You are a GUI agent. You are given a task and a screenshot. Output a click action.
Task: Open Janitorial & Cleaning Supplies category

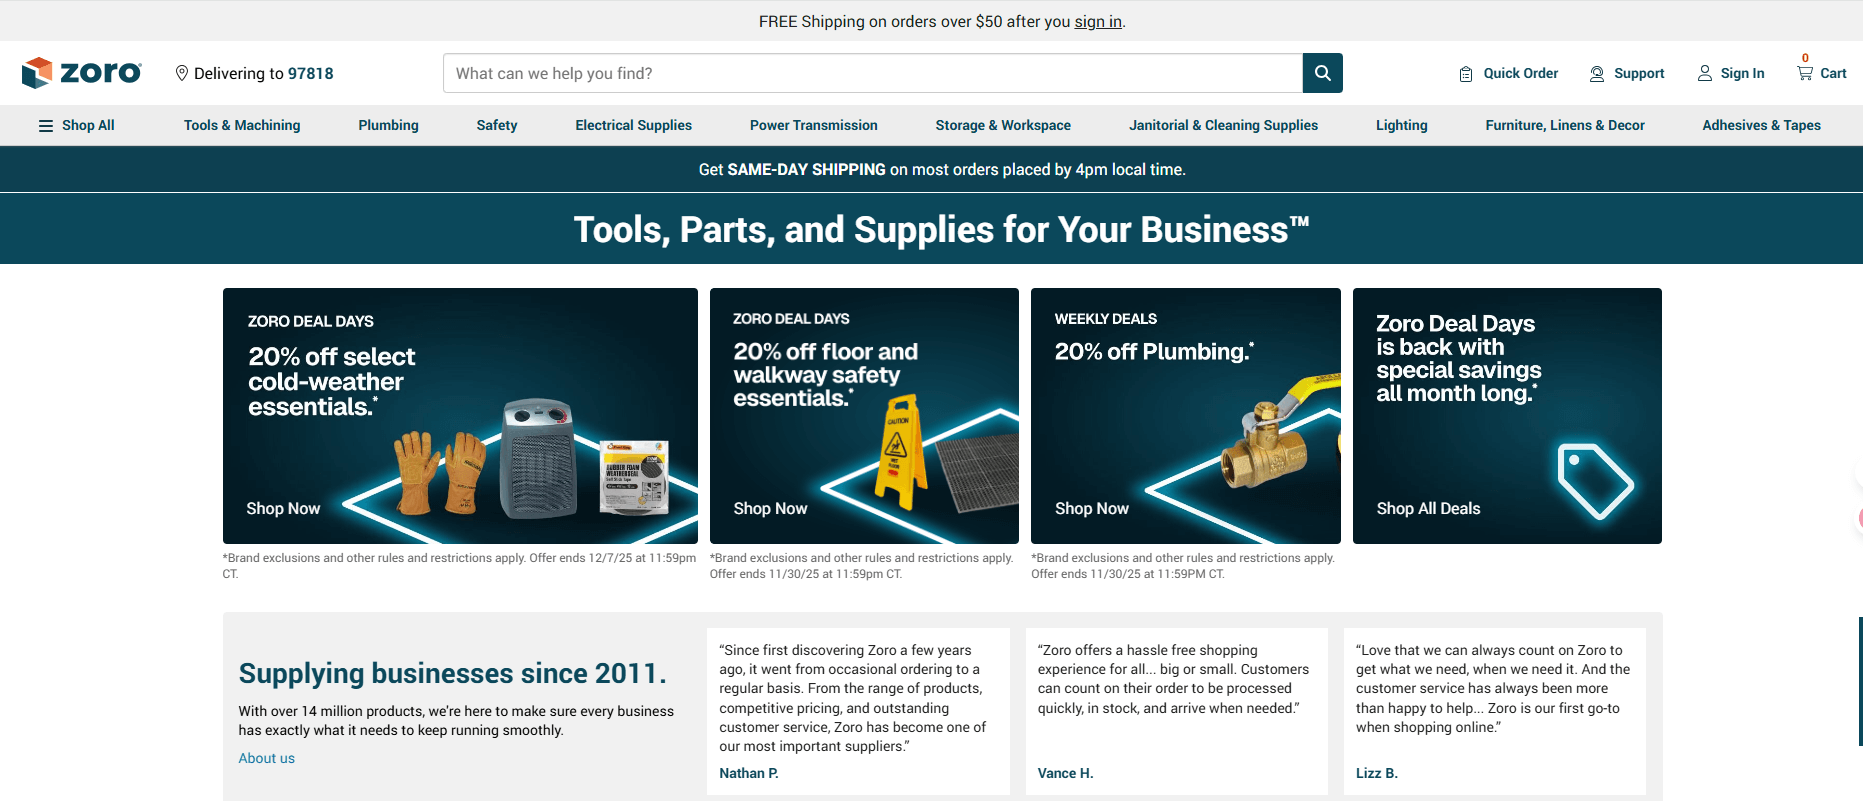[x=1223, y=125]
